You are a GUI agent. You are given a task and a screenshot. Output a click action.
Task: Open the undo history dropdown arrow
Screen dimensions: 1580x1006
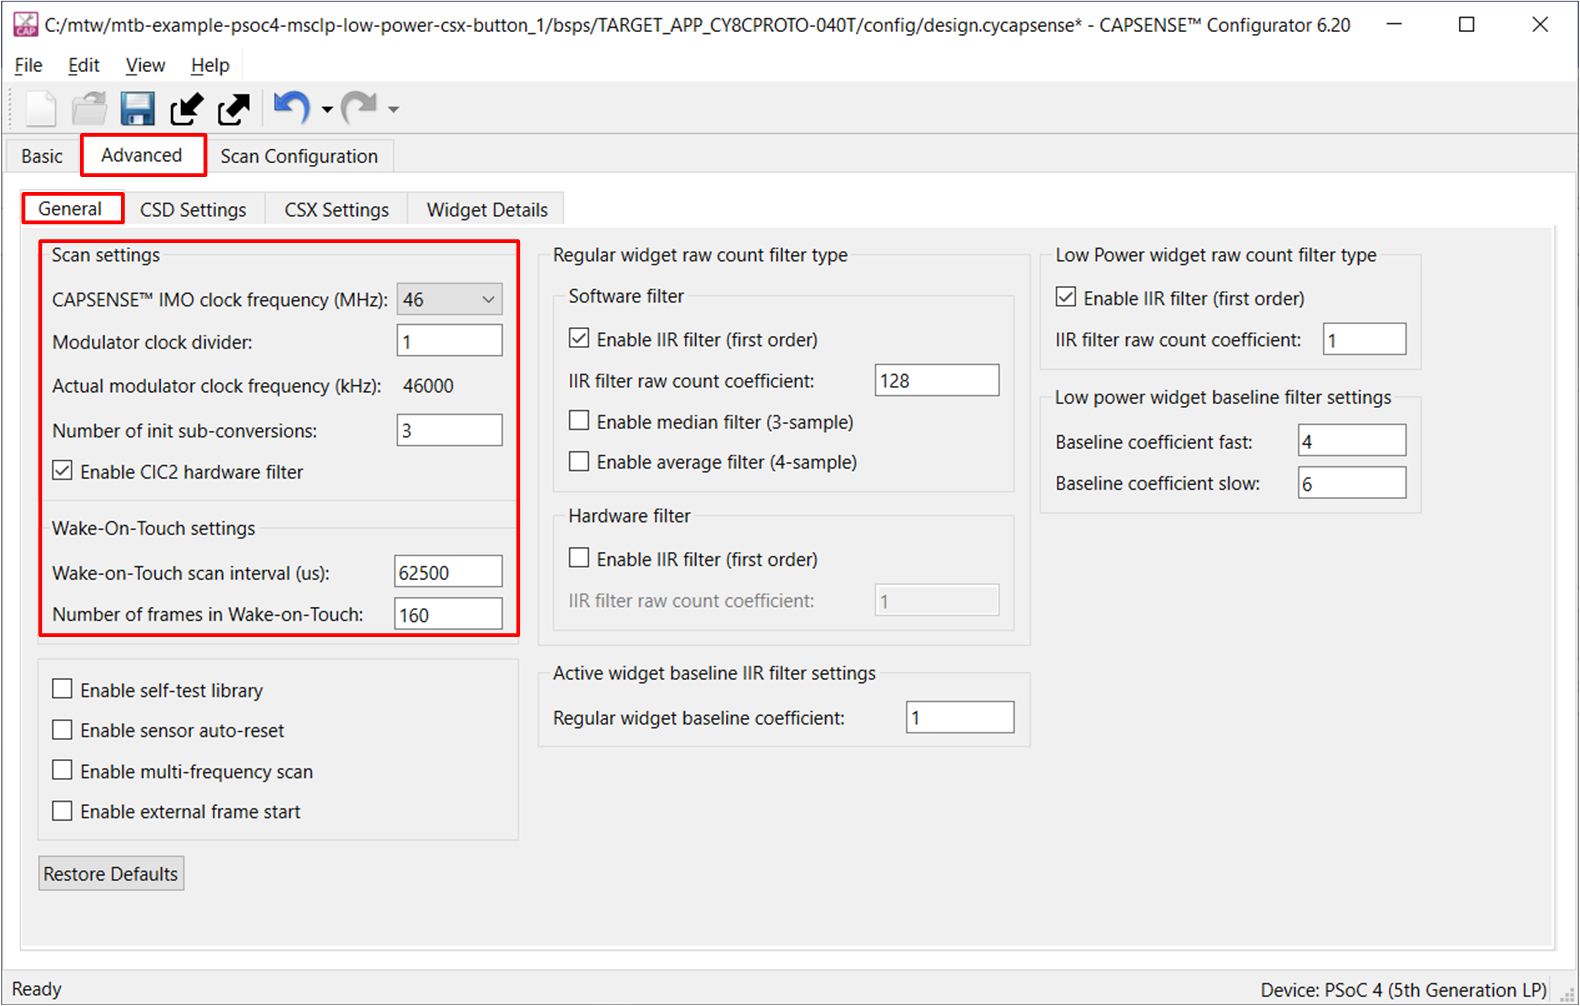327,109
